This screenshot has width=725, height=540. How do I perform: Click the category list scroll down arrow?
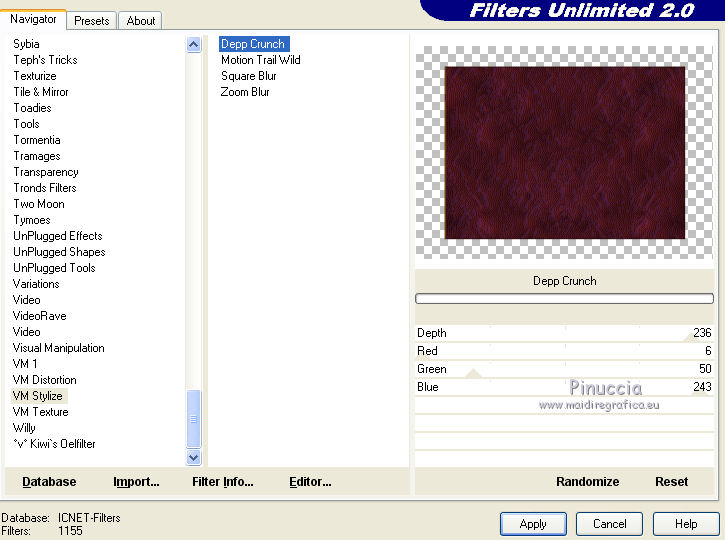(193, 457)
